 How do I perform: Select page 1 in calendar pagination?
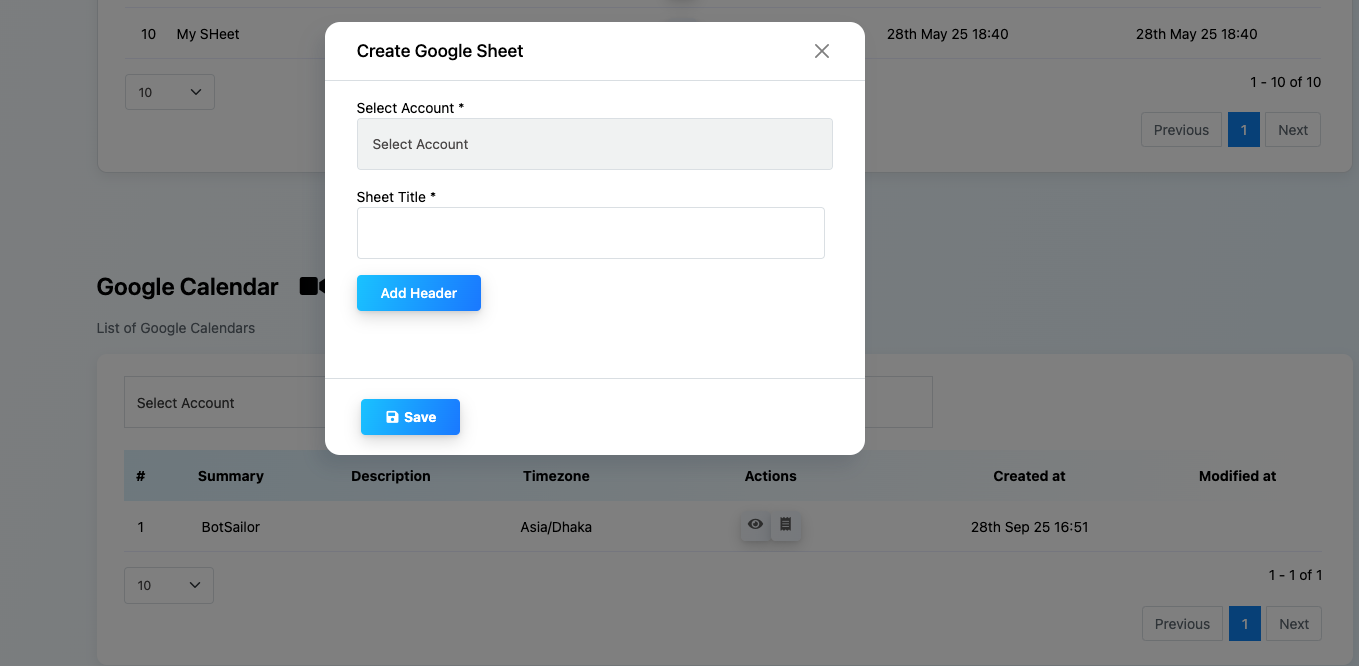click(x=1244, y=624)
